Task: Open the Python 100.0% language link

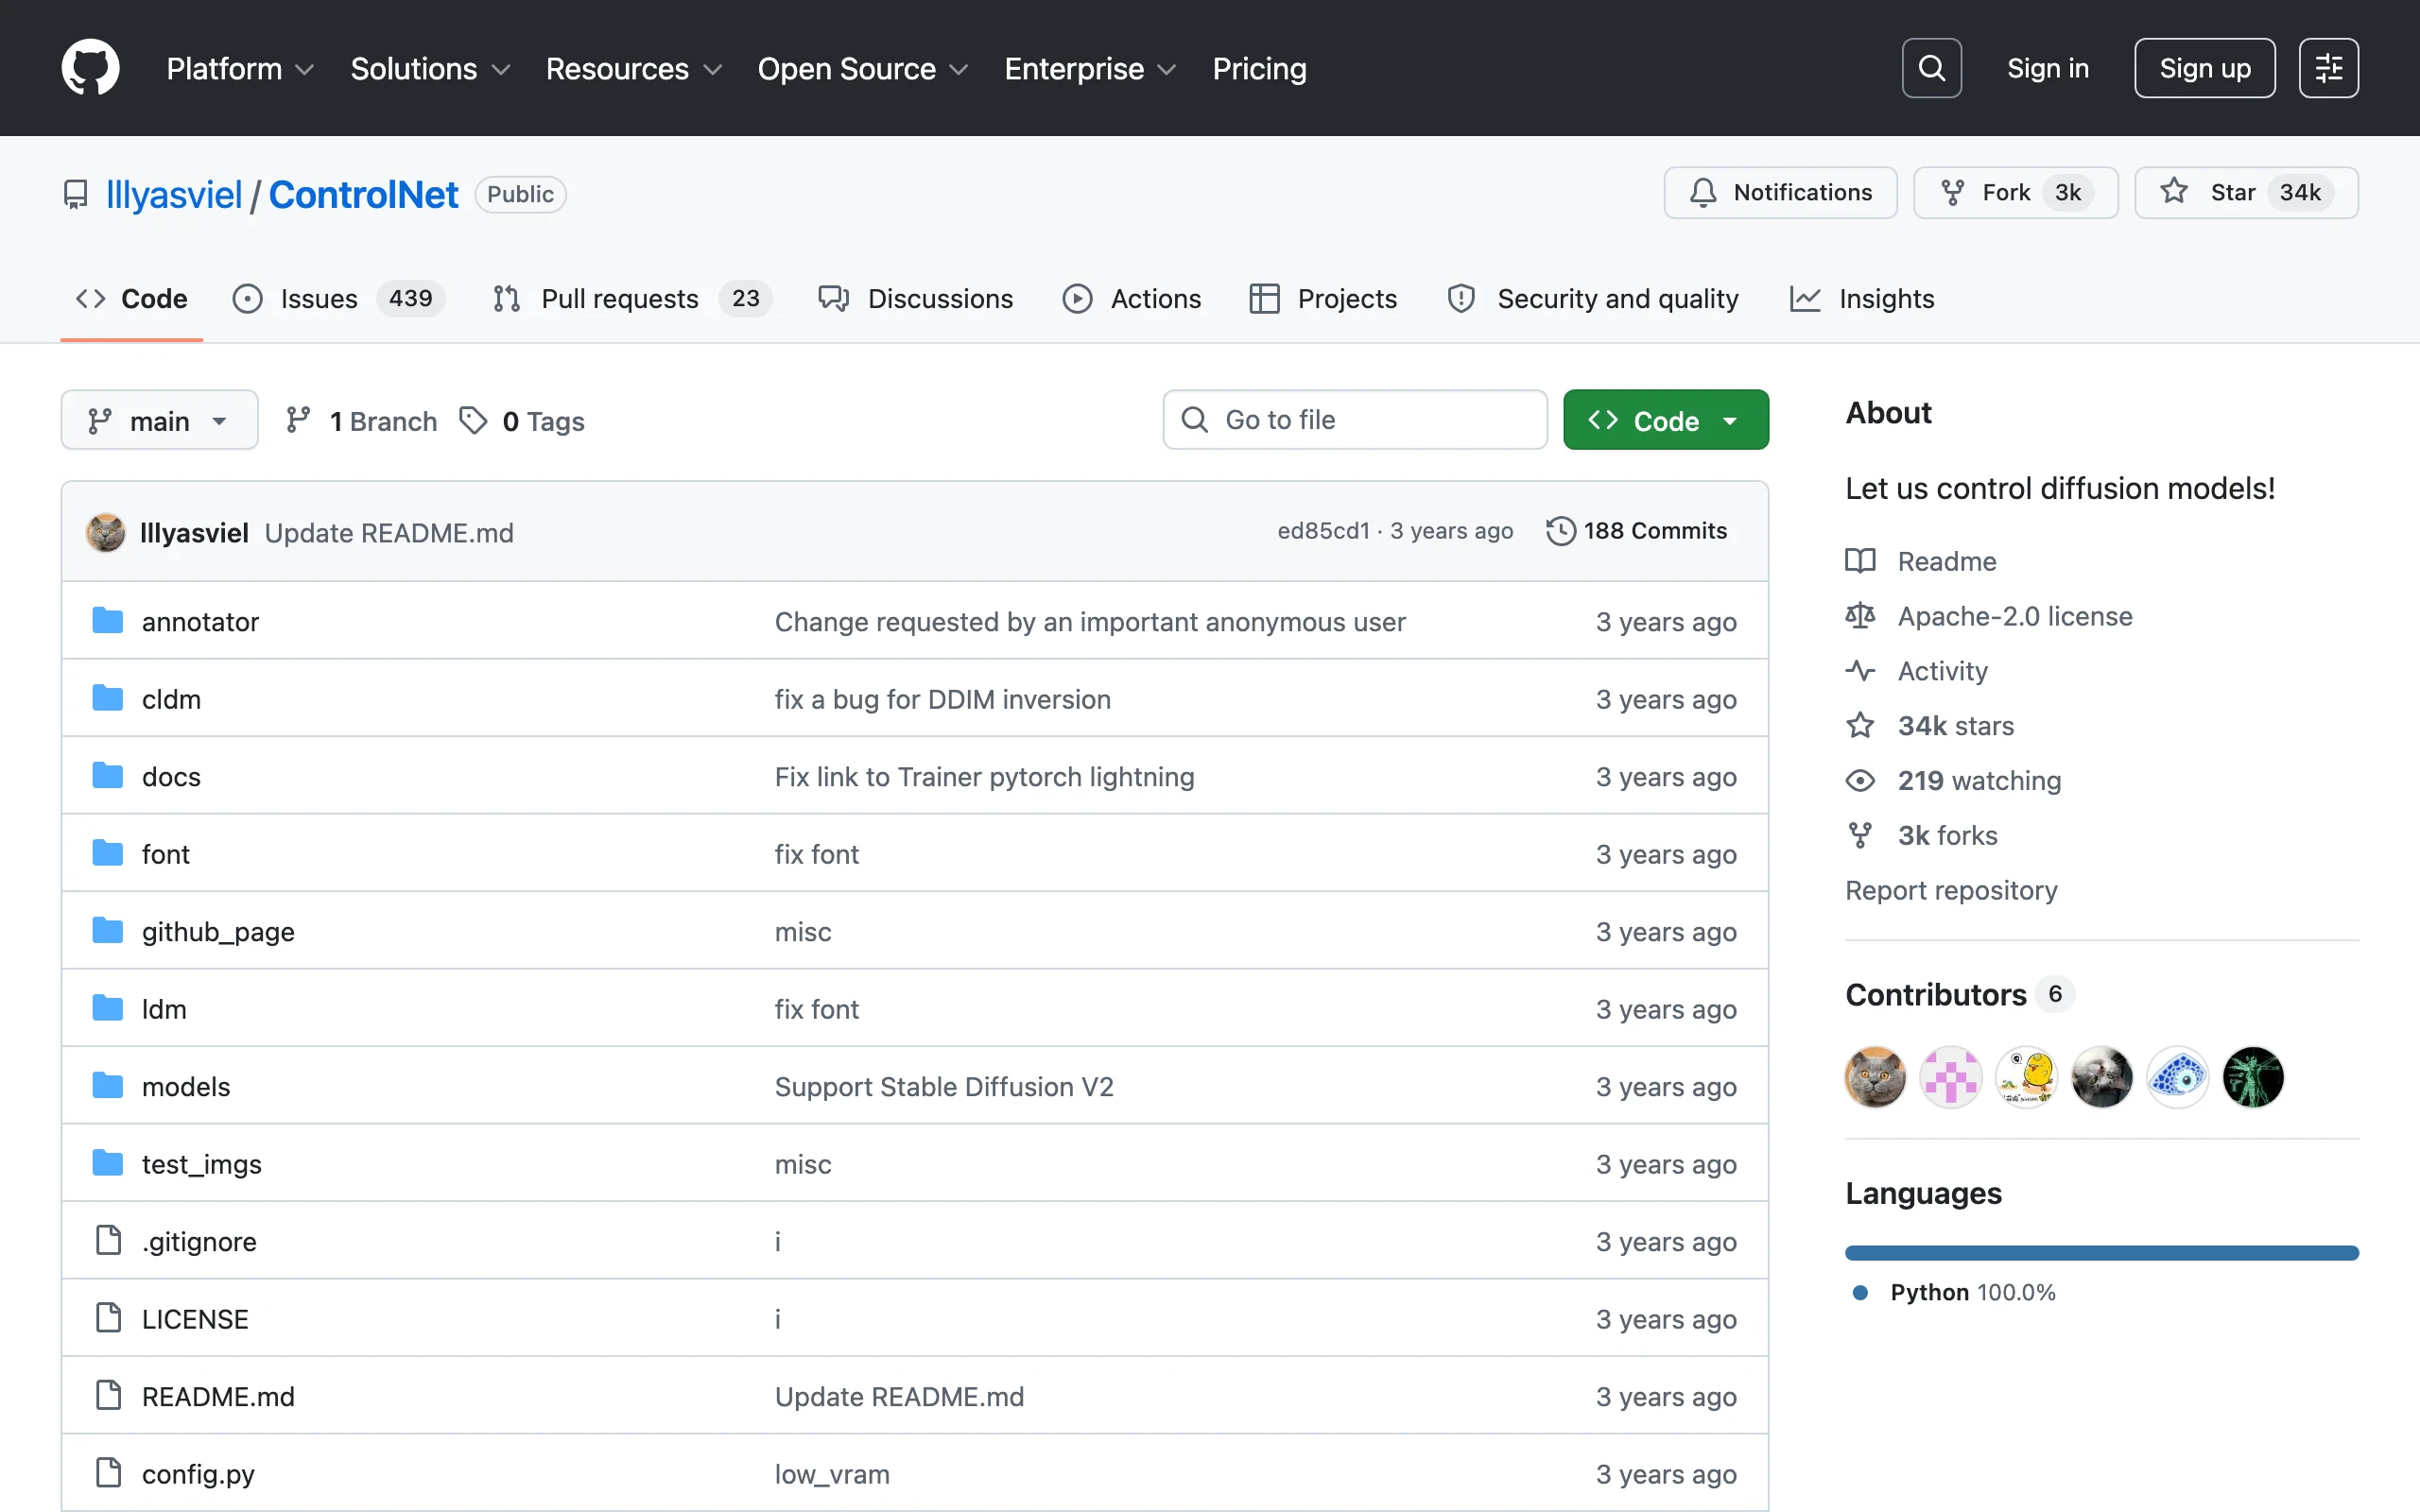Action: [x=1954, y=1292]
